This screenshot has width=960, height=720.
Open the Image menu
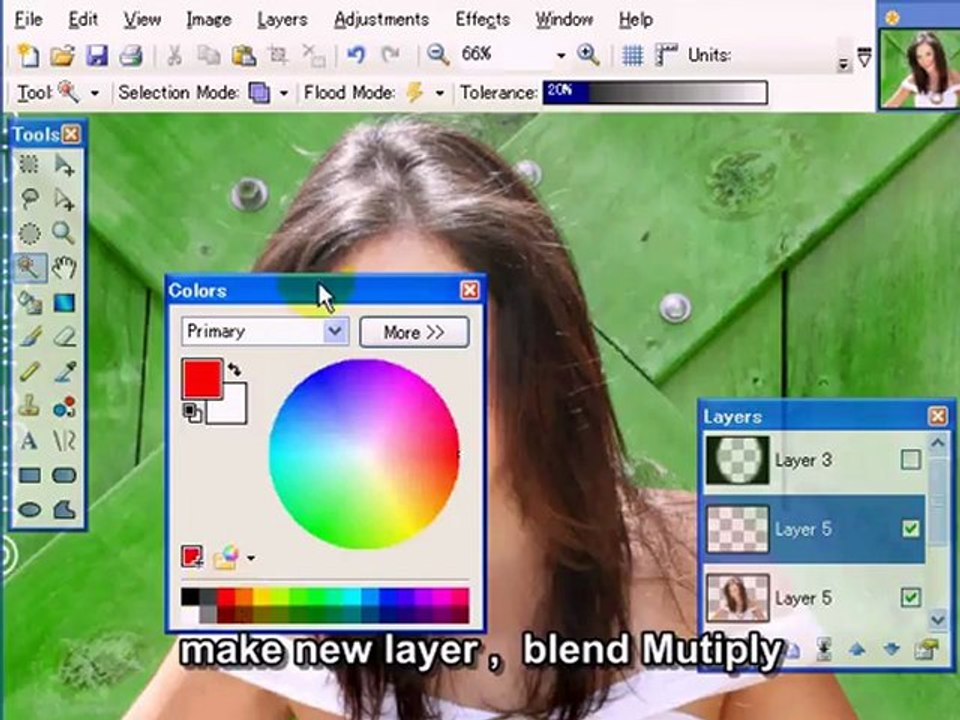point(209,20)
